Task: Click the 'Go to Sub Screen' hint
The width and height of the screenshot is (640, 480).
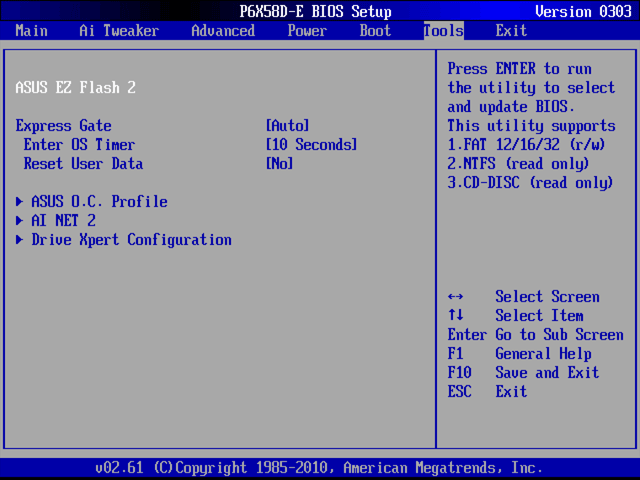Action: tap(559, 335)
